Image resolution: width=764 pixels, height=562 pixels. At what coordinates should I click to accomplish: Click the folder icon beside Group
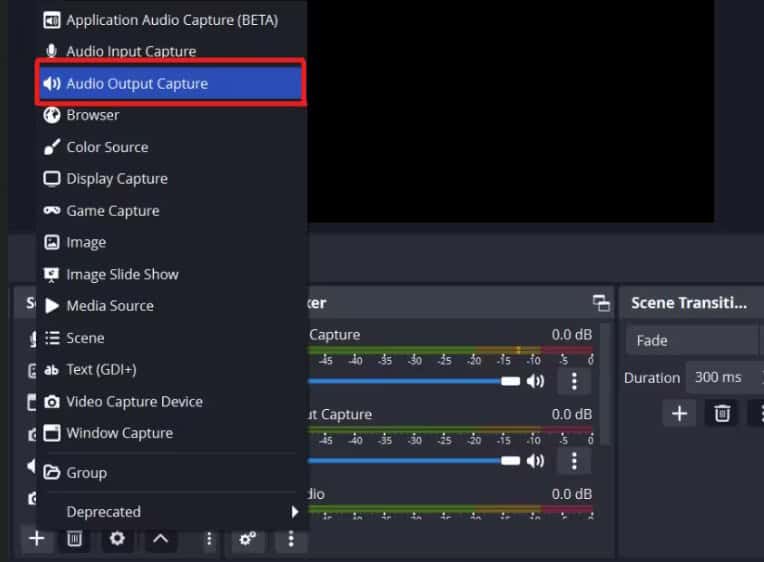click(x=52, y=472)
